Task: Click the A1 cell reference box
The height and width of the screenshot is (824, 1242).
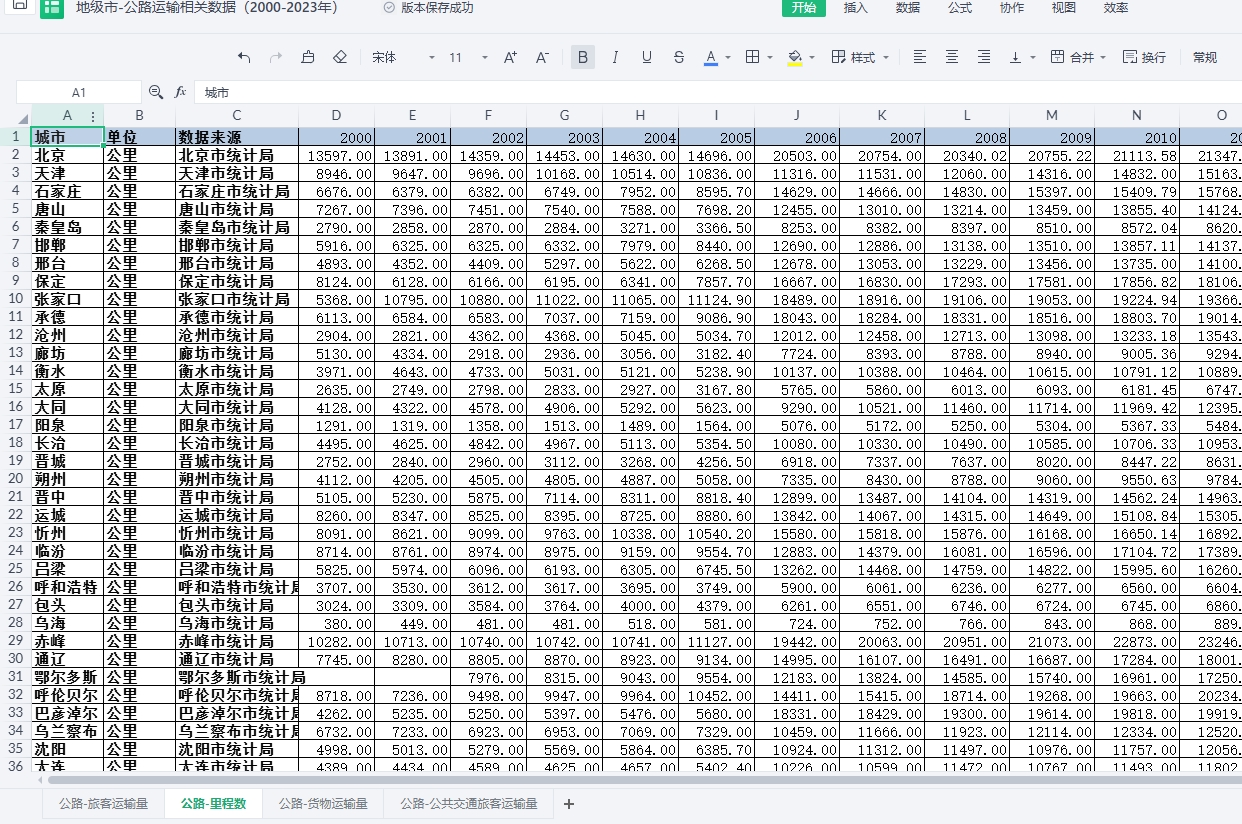Action: [79, 92]
